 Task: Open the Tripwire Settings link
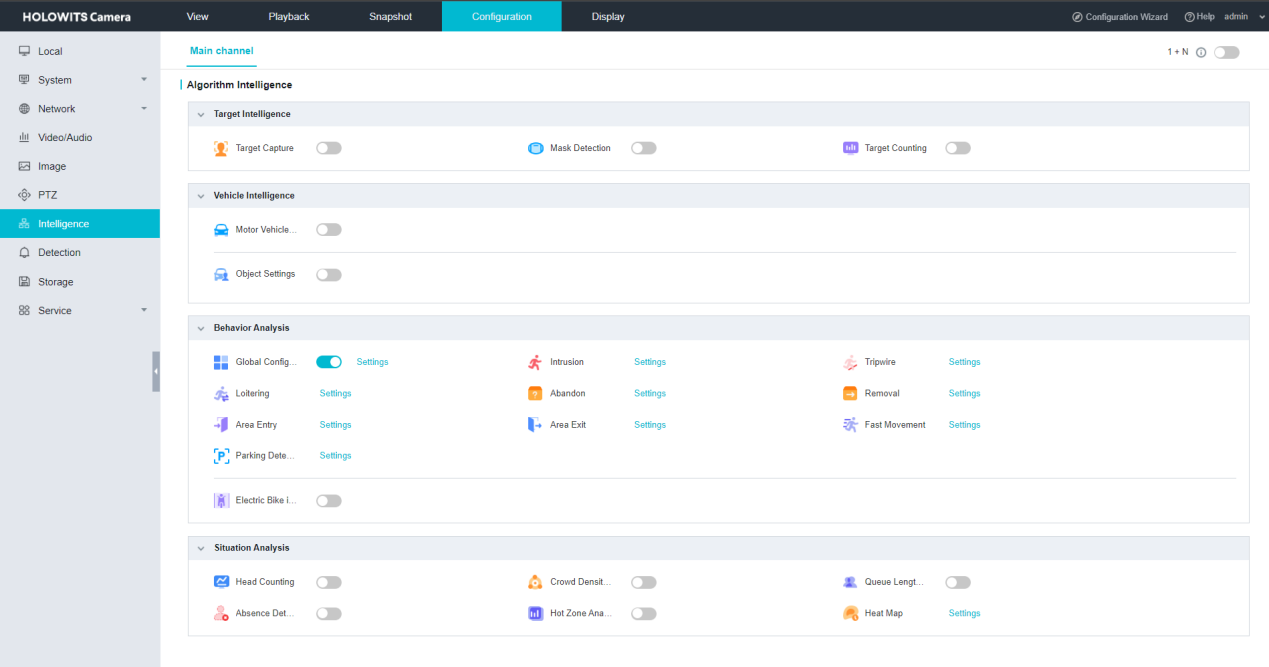click(964, 362)
